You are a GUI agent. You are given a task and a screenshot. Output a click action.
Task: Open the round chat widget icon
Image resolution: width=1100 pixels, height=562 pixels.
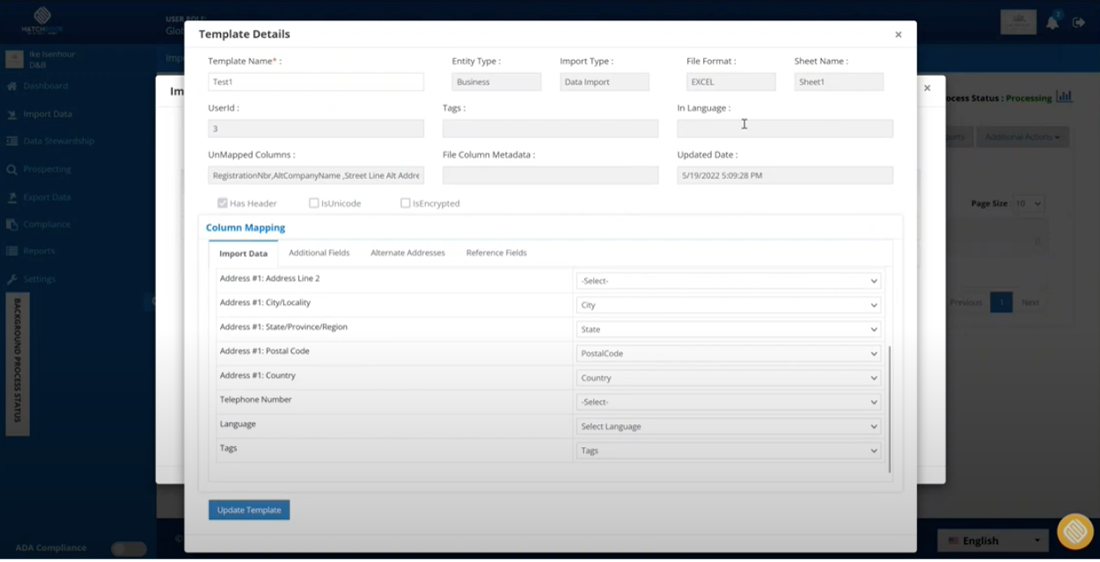1075,531
